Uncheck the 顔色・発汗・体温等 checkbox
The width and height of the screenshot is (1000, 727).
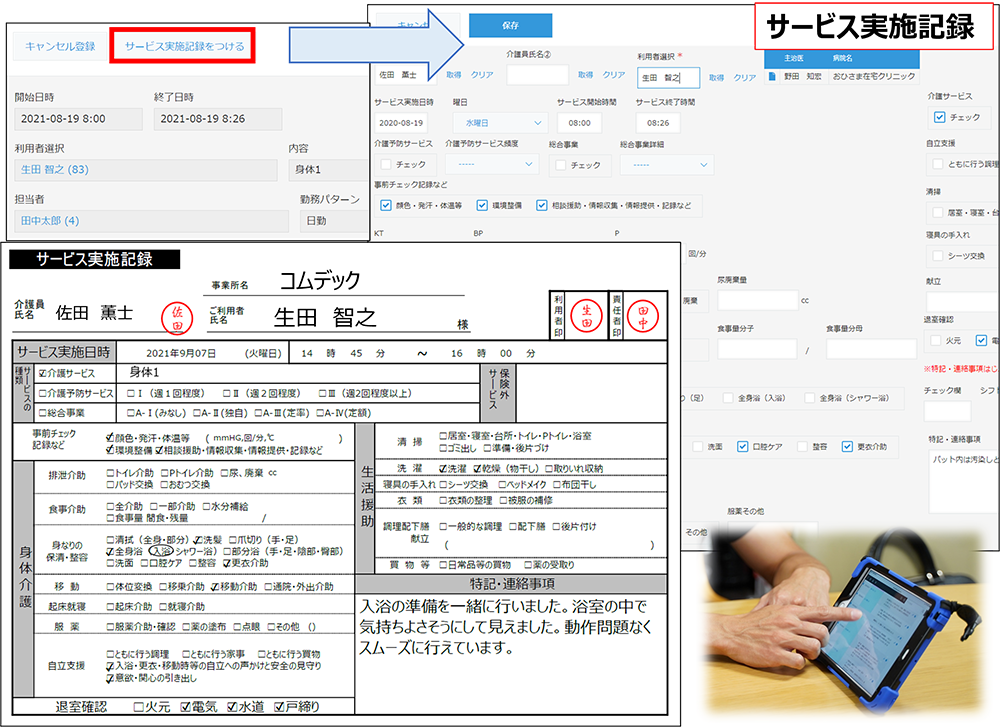point(386,205)
